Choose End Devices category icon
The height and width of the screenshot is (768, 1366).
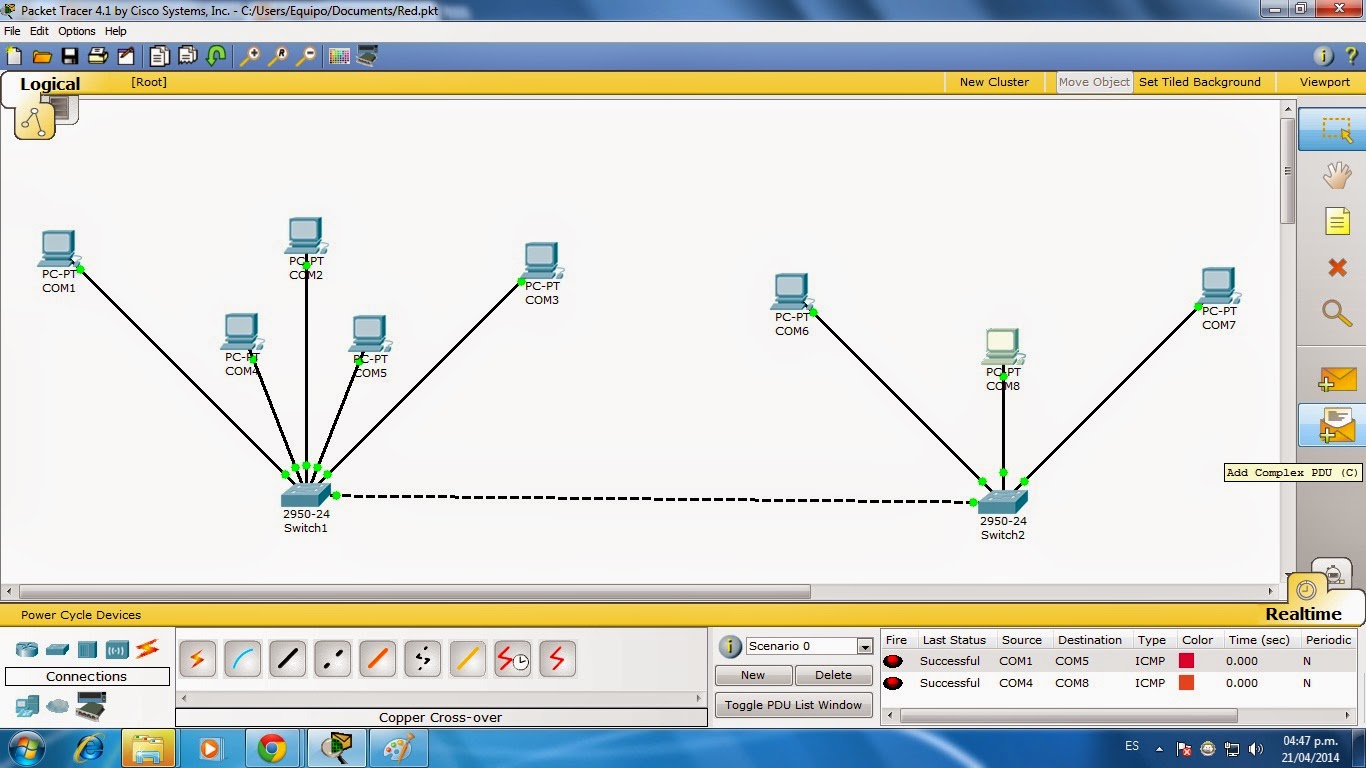[x=27, y=706]
